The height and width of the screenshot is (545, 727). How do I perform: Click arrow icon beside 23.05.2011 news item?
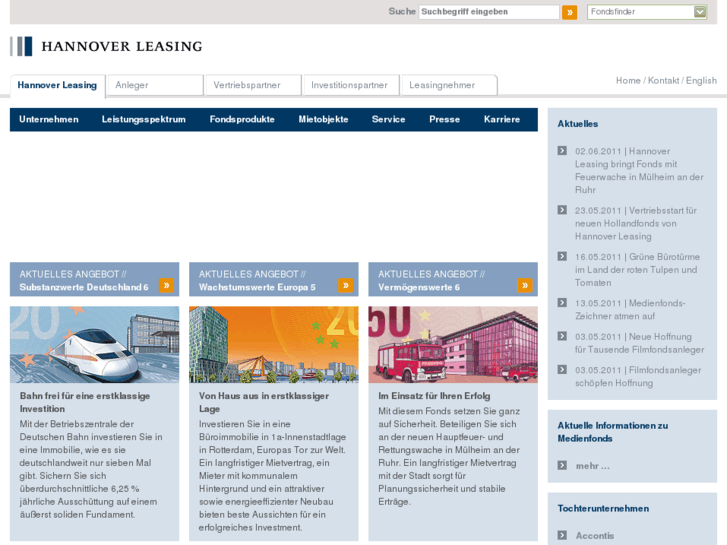(562, 210)
